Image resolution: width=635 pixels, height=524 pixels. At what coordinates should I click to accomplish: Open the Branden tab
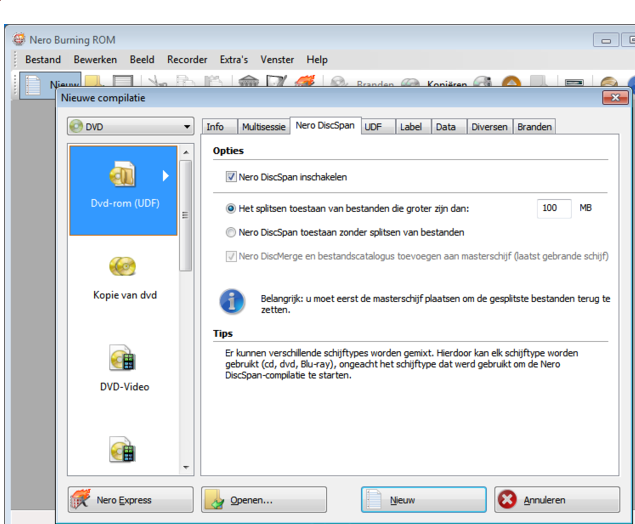click(534, 127)
